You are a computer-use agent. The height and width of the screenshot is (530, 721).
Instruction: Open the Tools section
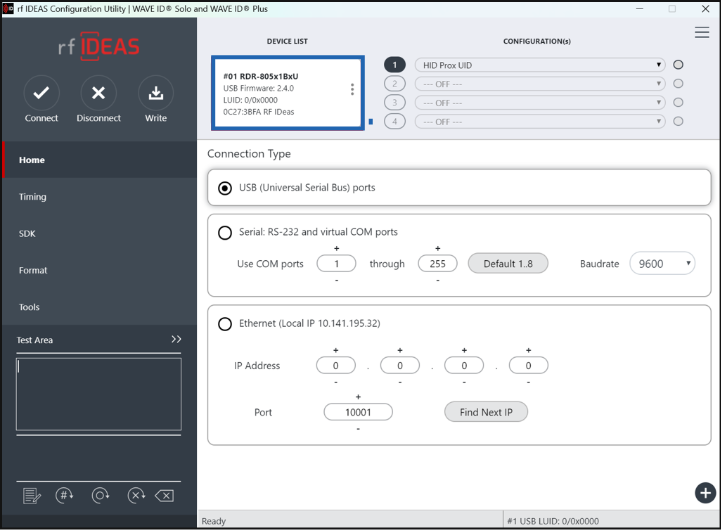point(99,307)
